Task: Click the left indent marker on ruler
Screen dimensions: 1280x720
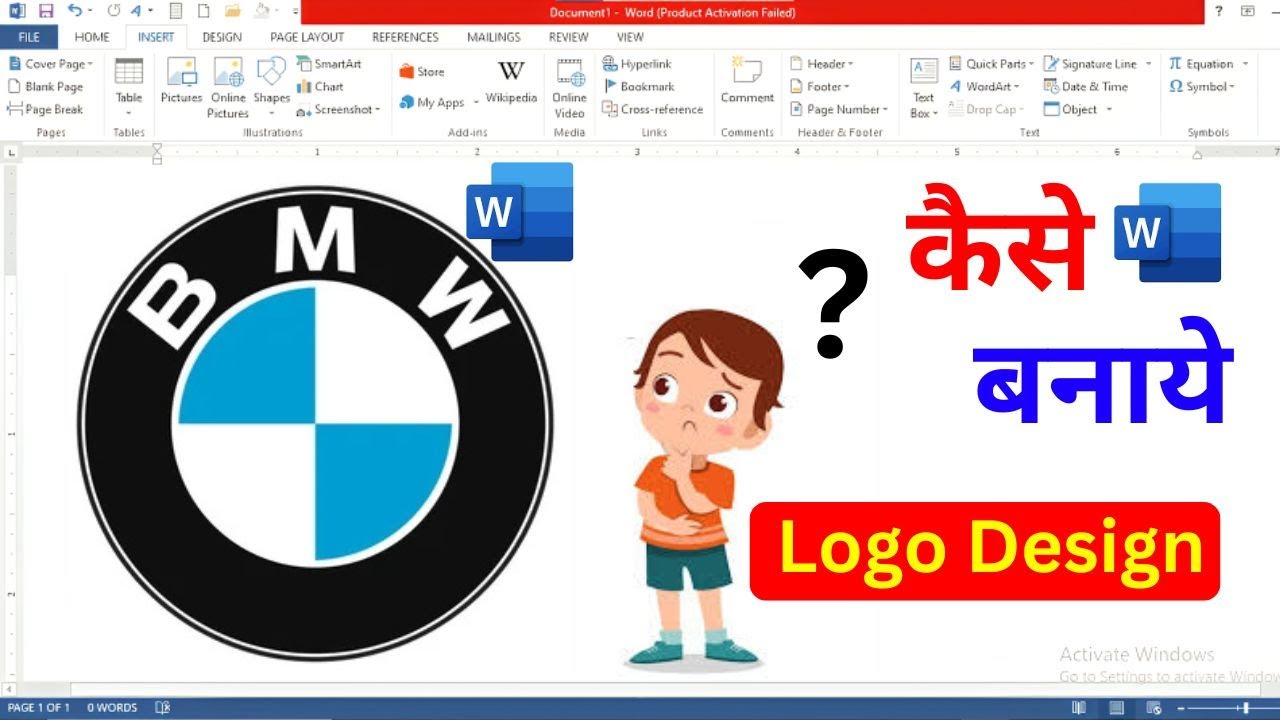Action: pos(157,153)
